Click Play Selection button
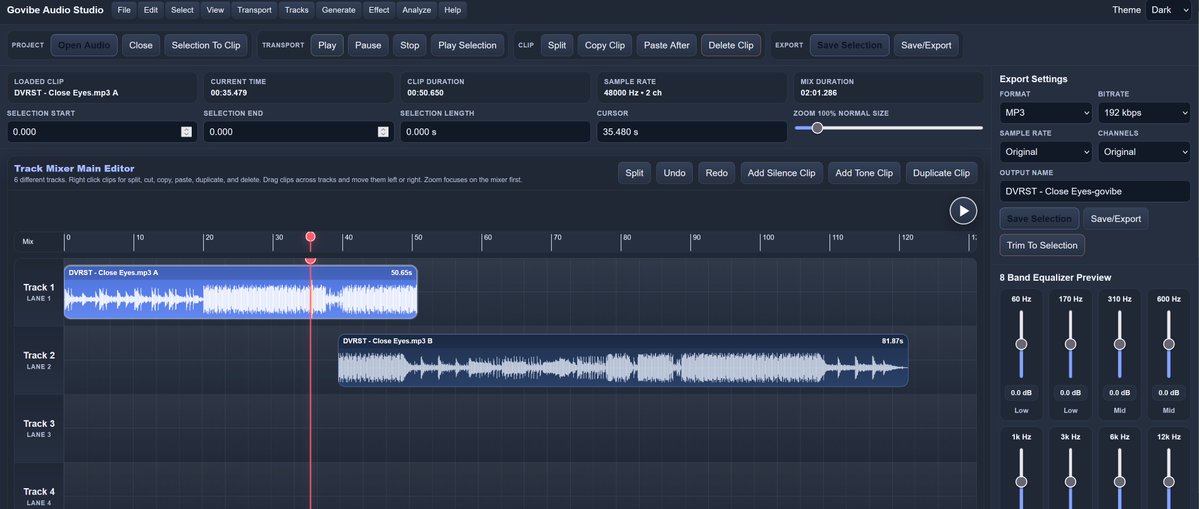 pyautogui.click(x=467, y=45)
